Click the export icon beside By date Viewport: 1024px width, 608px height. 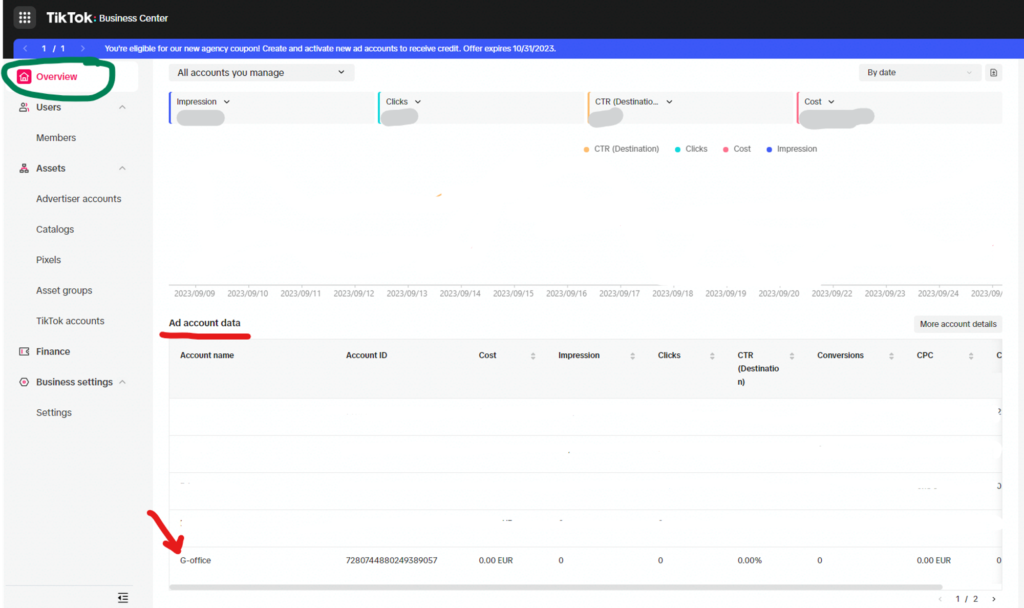click(993, 72)
